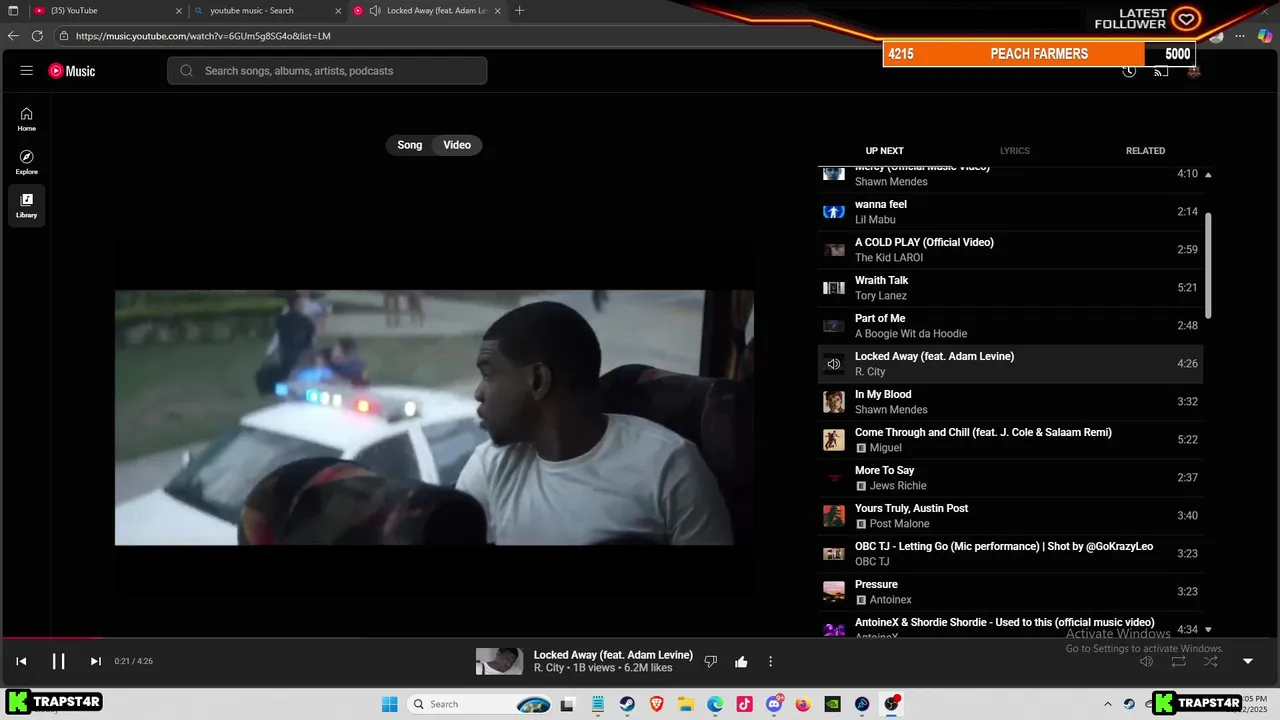Viewport: 1280px width, 720px height.
Task: Click the Windows taskbar Search box
Action: (x=480, y=704)
